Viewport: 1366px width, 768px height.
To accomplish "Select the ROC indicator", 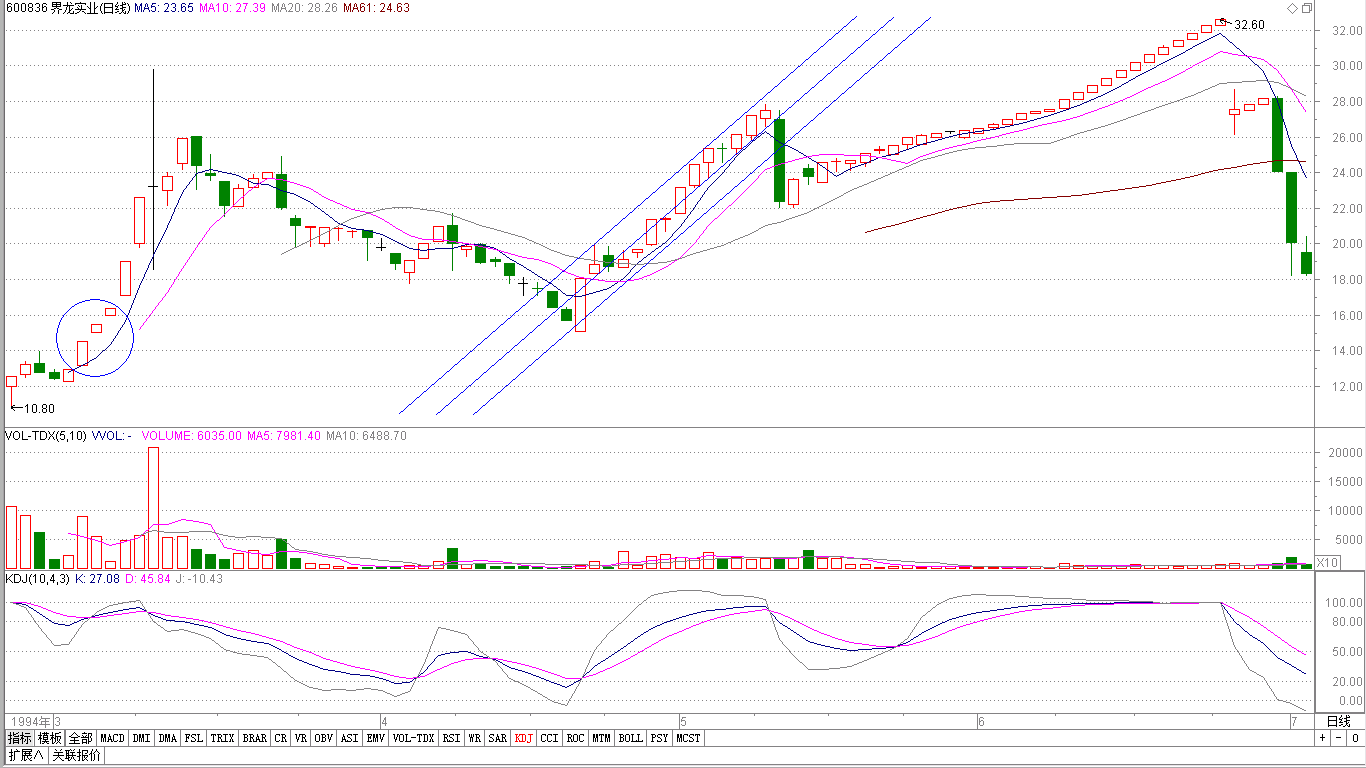I will tap(575, 738).
